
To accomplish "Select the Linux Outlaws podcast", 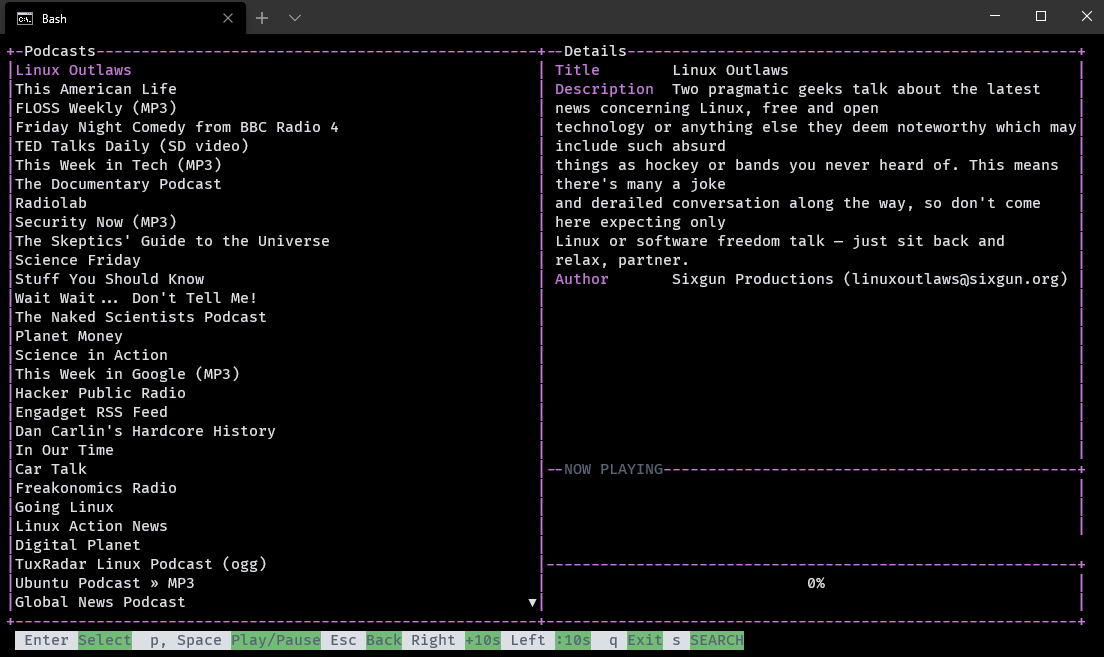I will [73, 70].
